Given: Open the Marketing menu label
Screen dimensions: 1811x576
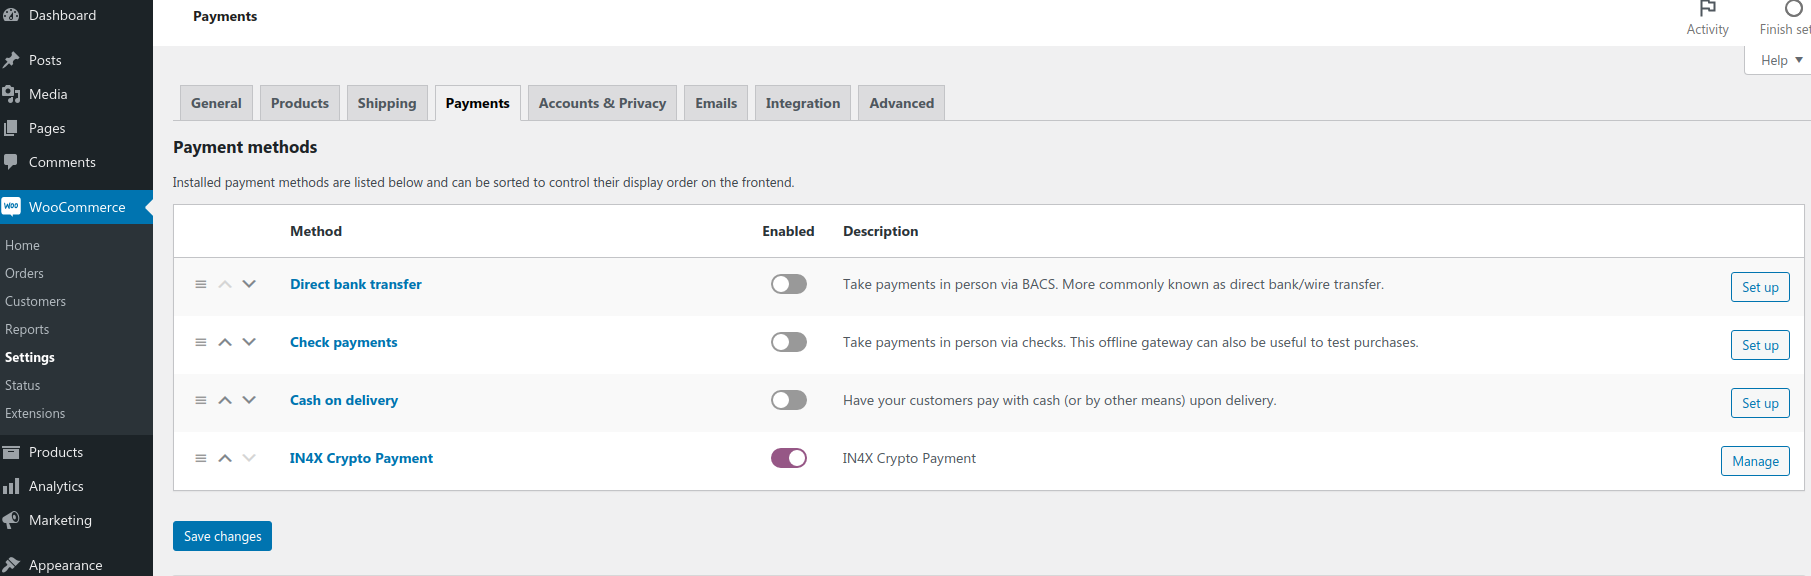Looking at the screenshot, I should (60, 520).
